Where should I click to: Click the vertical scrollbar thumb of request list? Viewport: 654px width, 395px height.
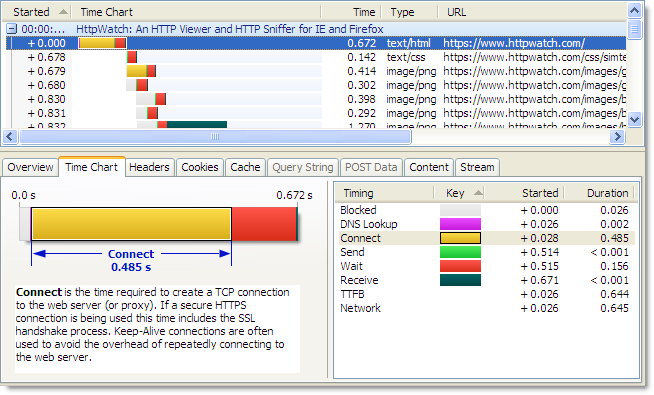click(x=634, y=30)
